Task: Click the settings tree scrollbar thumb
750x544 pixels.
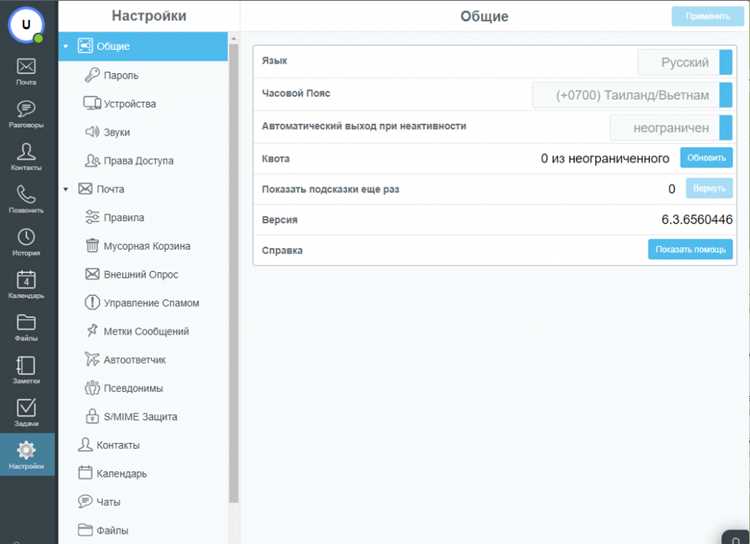Action: pos(233,273)
